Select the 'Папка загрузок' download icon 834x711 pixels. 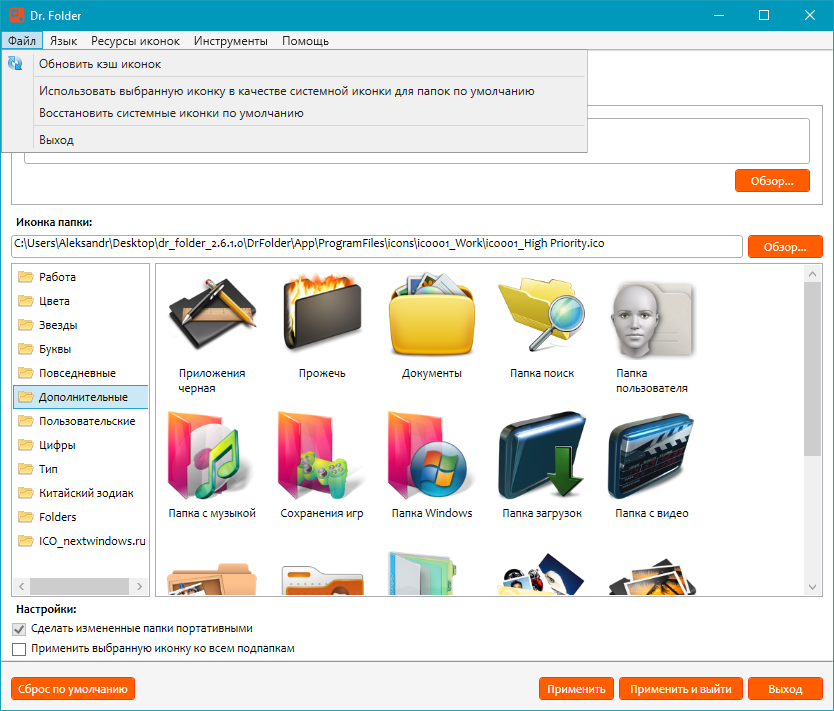[541, 455]
